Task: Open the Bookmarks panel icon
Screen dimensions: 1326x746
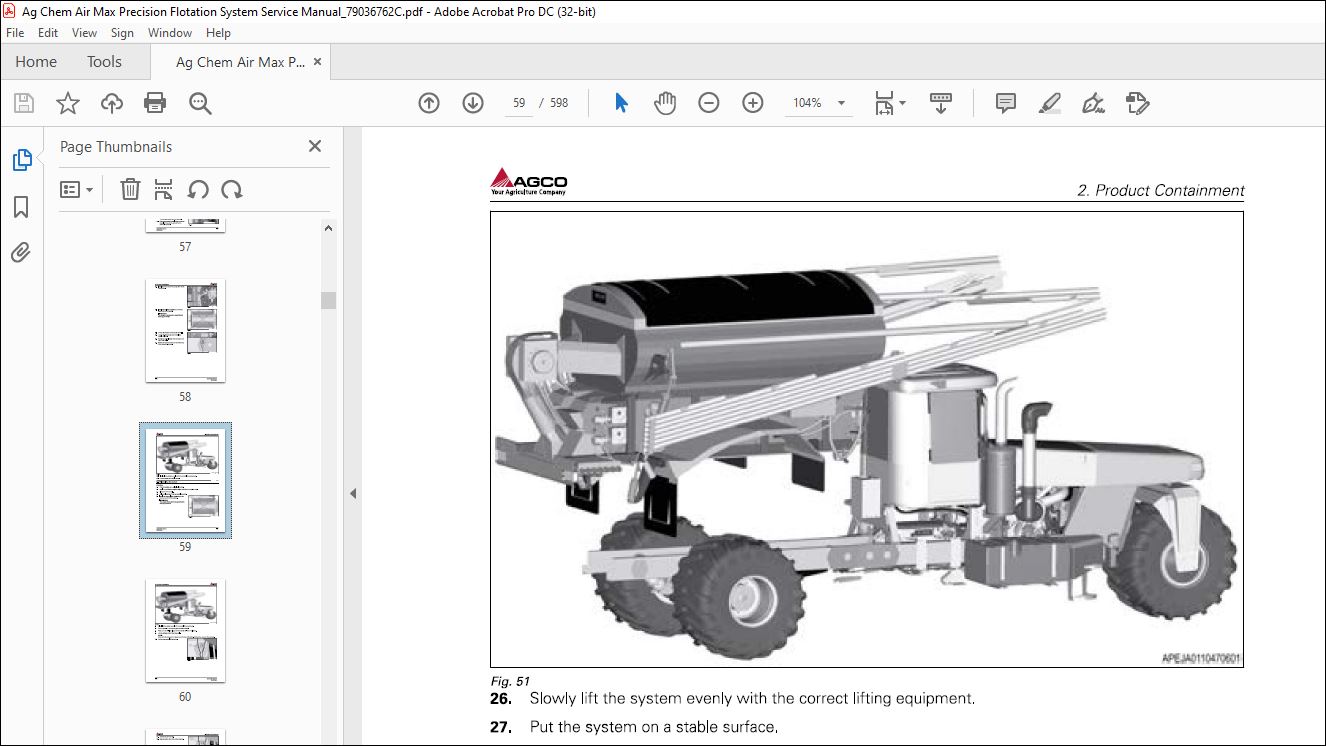Action: [x=21, y=207]
